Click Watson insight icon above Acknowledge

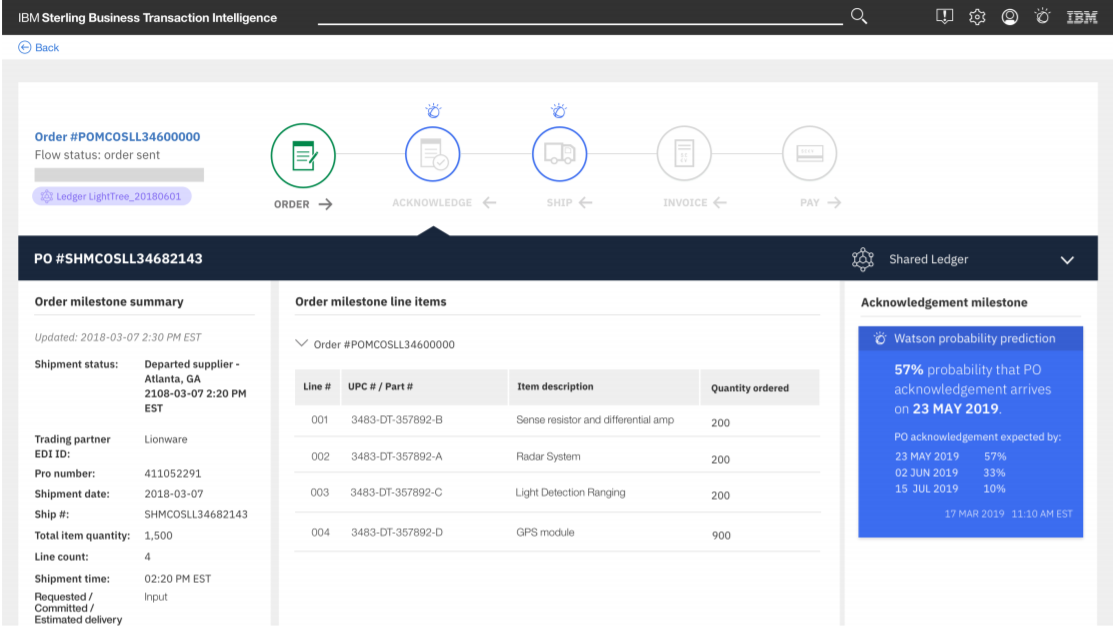[433, 111]
